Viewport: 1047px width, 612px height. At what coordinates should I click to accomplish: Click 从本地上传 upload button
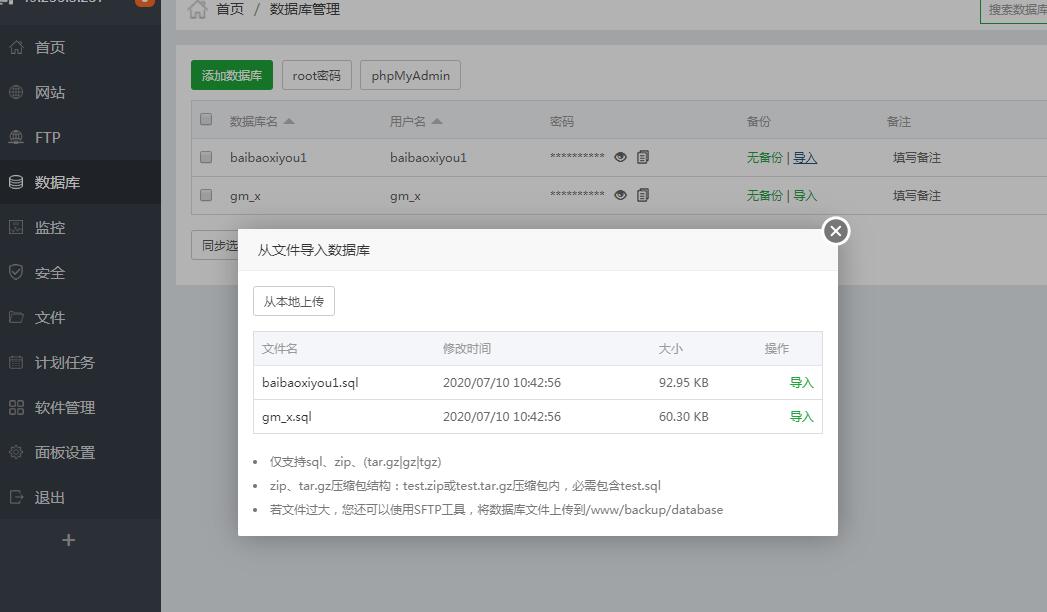(x=293, y=301)
